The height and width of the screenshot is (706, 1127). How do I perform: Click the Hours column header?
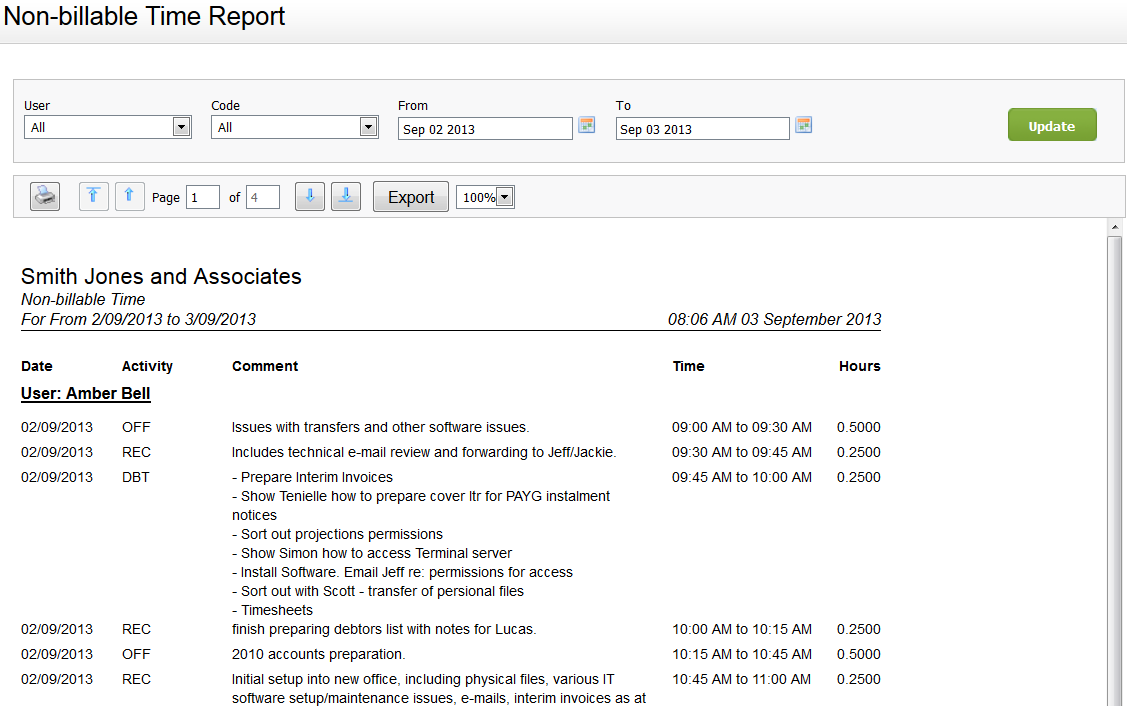pyautogui.click(x=859, y=366)
